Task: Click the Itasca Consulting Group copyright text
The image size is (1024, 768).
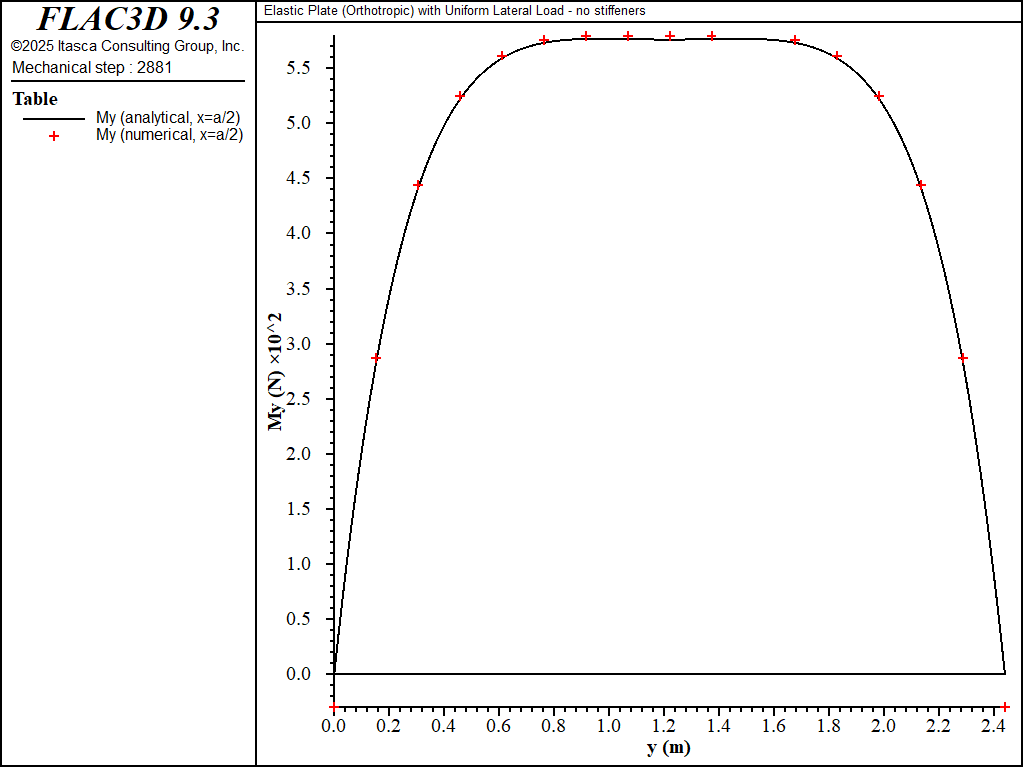Action: click(x=127, y=46)
